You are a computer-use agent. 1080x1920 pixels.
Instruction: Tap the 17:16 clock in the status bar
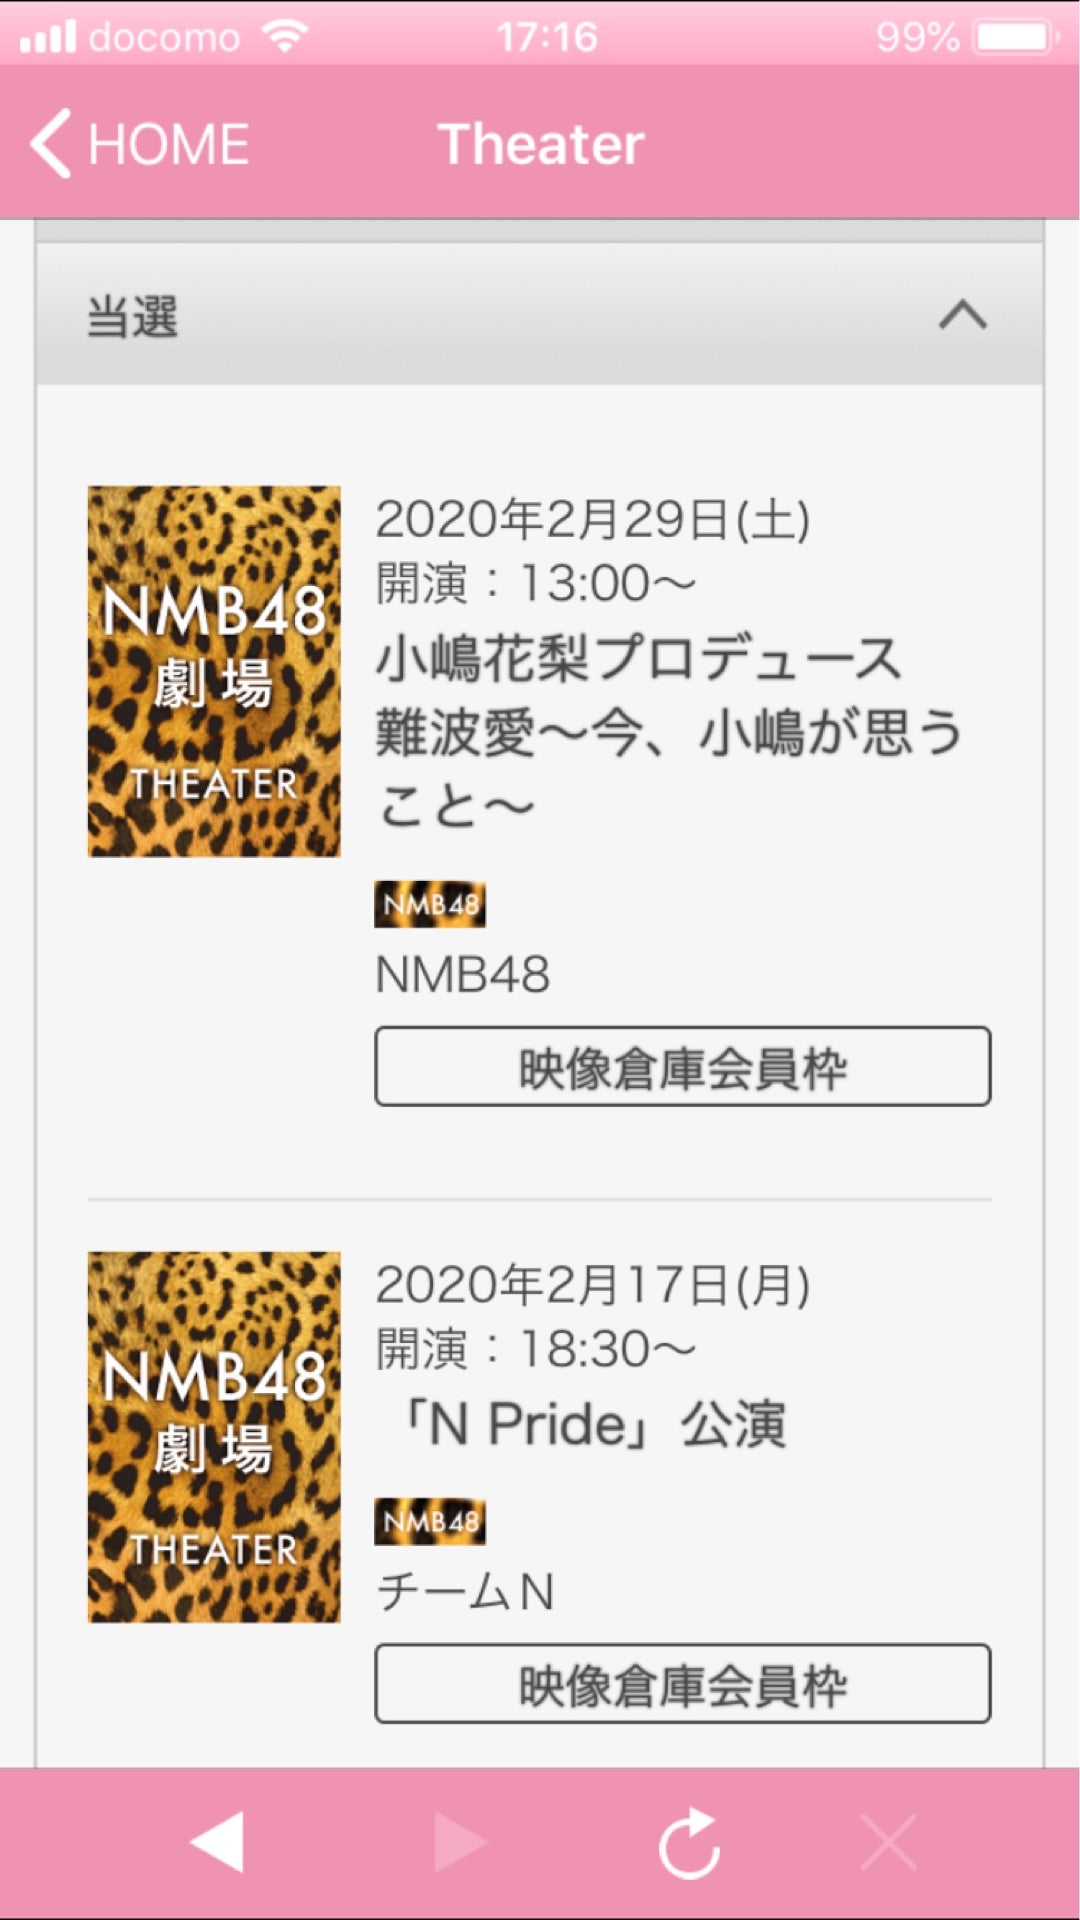coord(547,37)
